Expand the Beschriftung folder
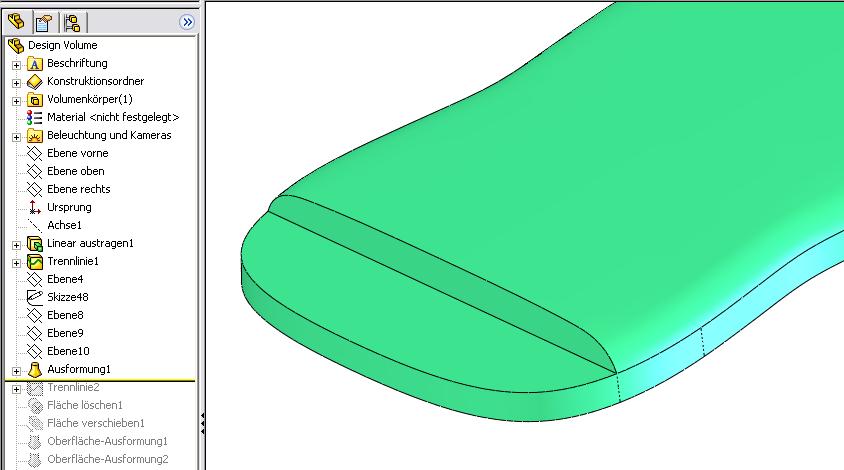Screen dimensions: 844x470 pyautogui.click(x=16, y=65)
